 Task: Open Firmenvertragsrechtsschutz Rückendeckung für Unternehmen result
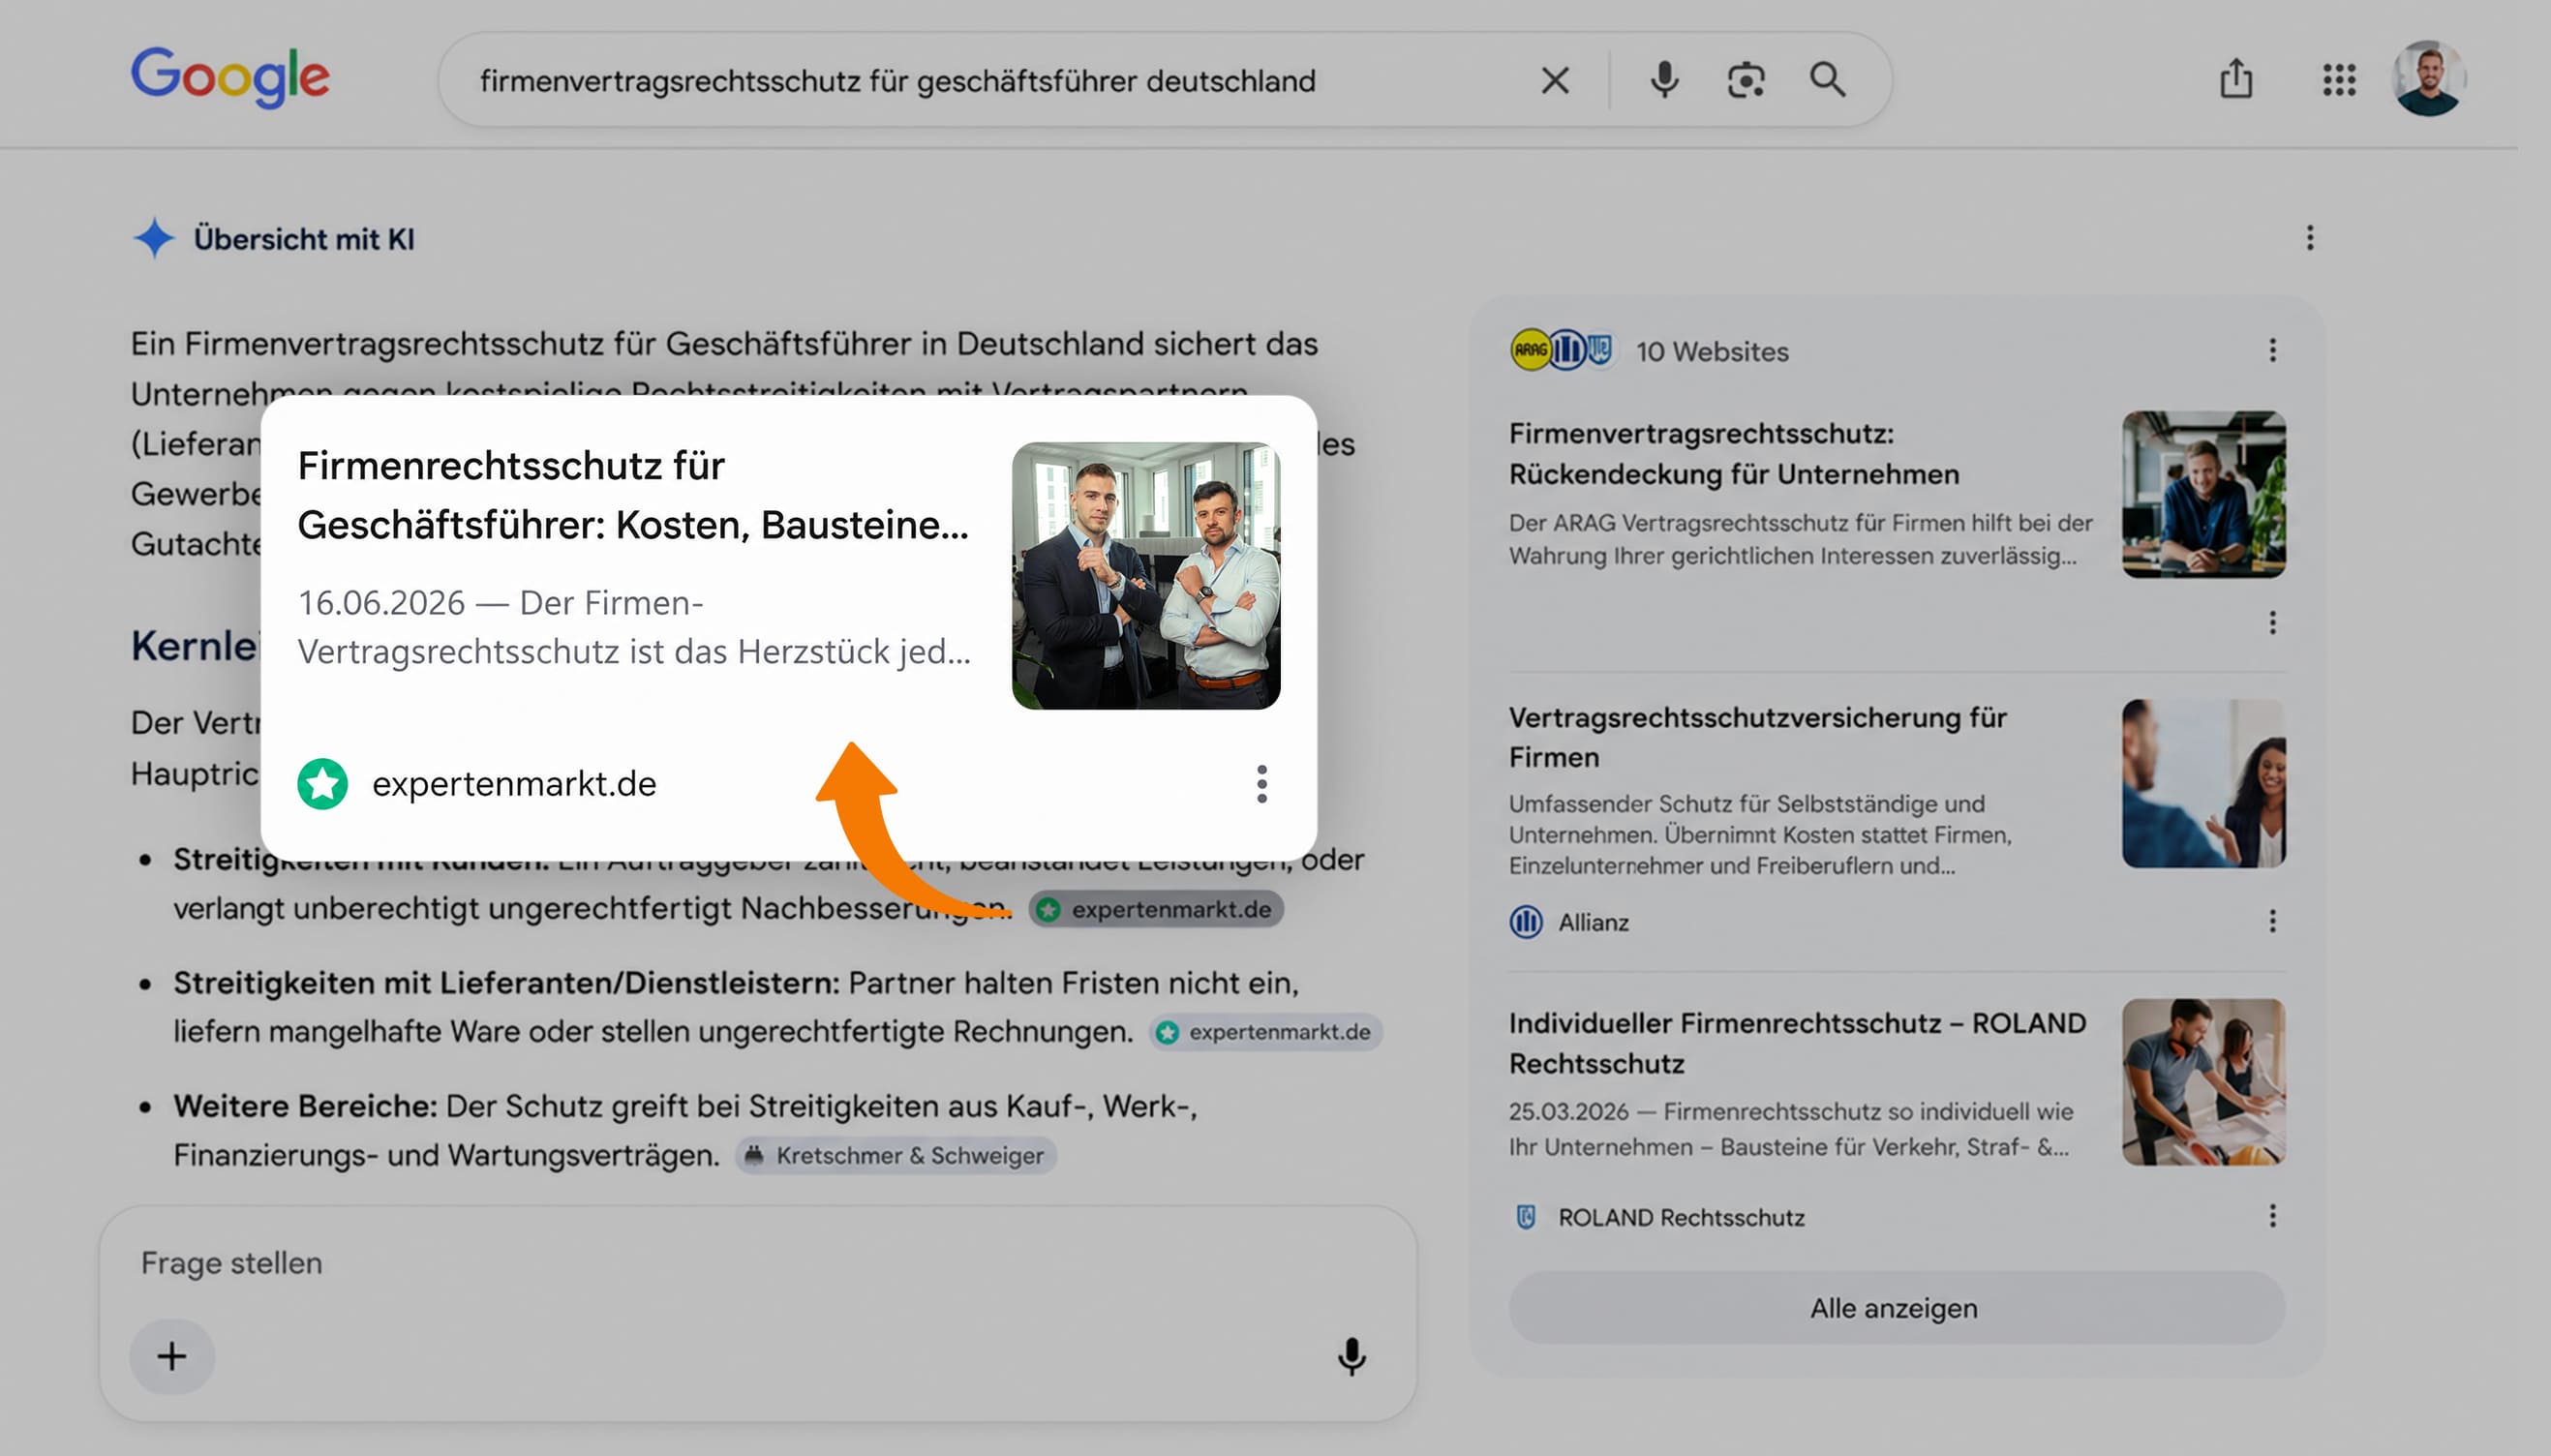tap(1733, 454)
